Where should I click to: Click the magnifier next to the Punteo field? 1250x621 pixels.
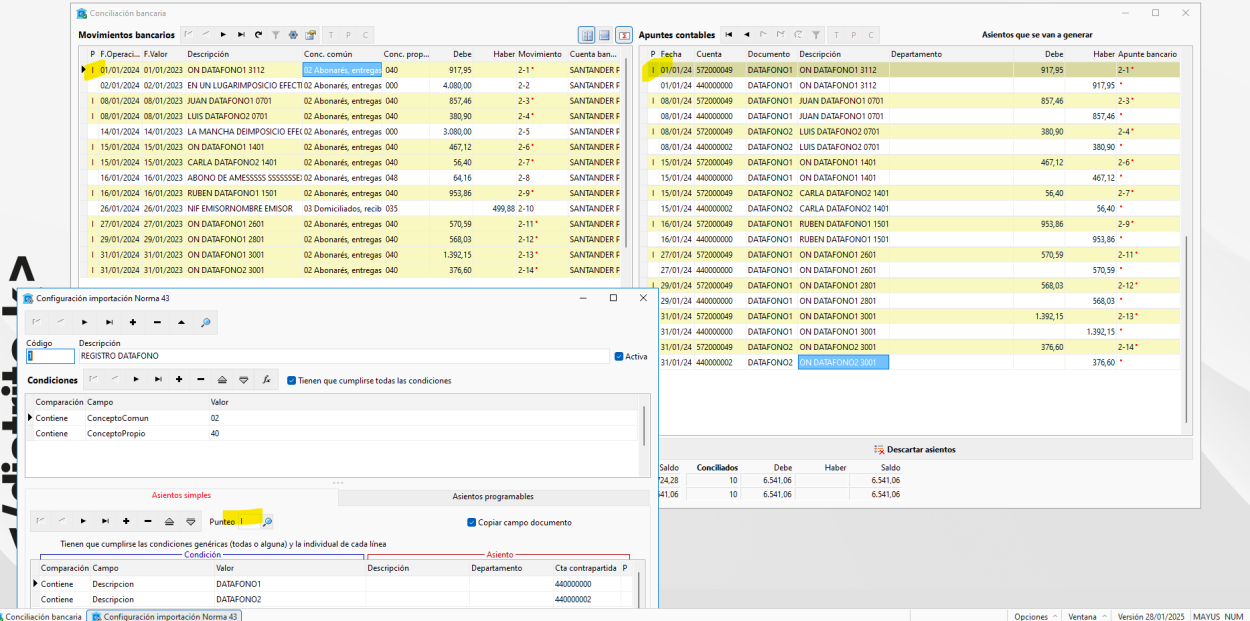267,521
